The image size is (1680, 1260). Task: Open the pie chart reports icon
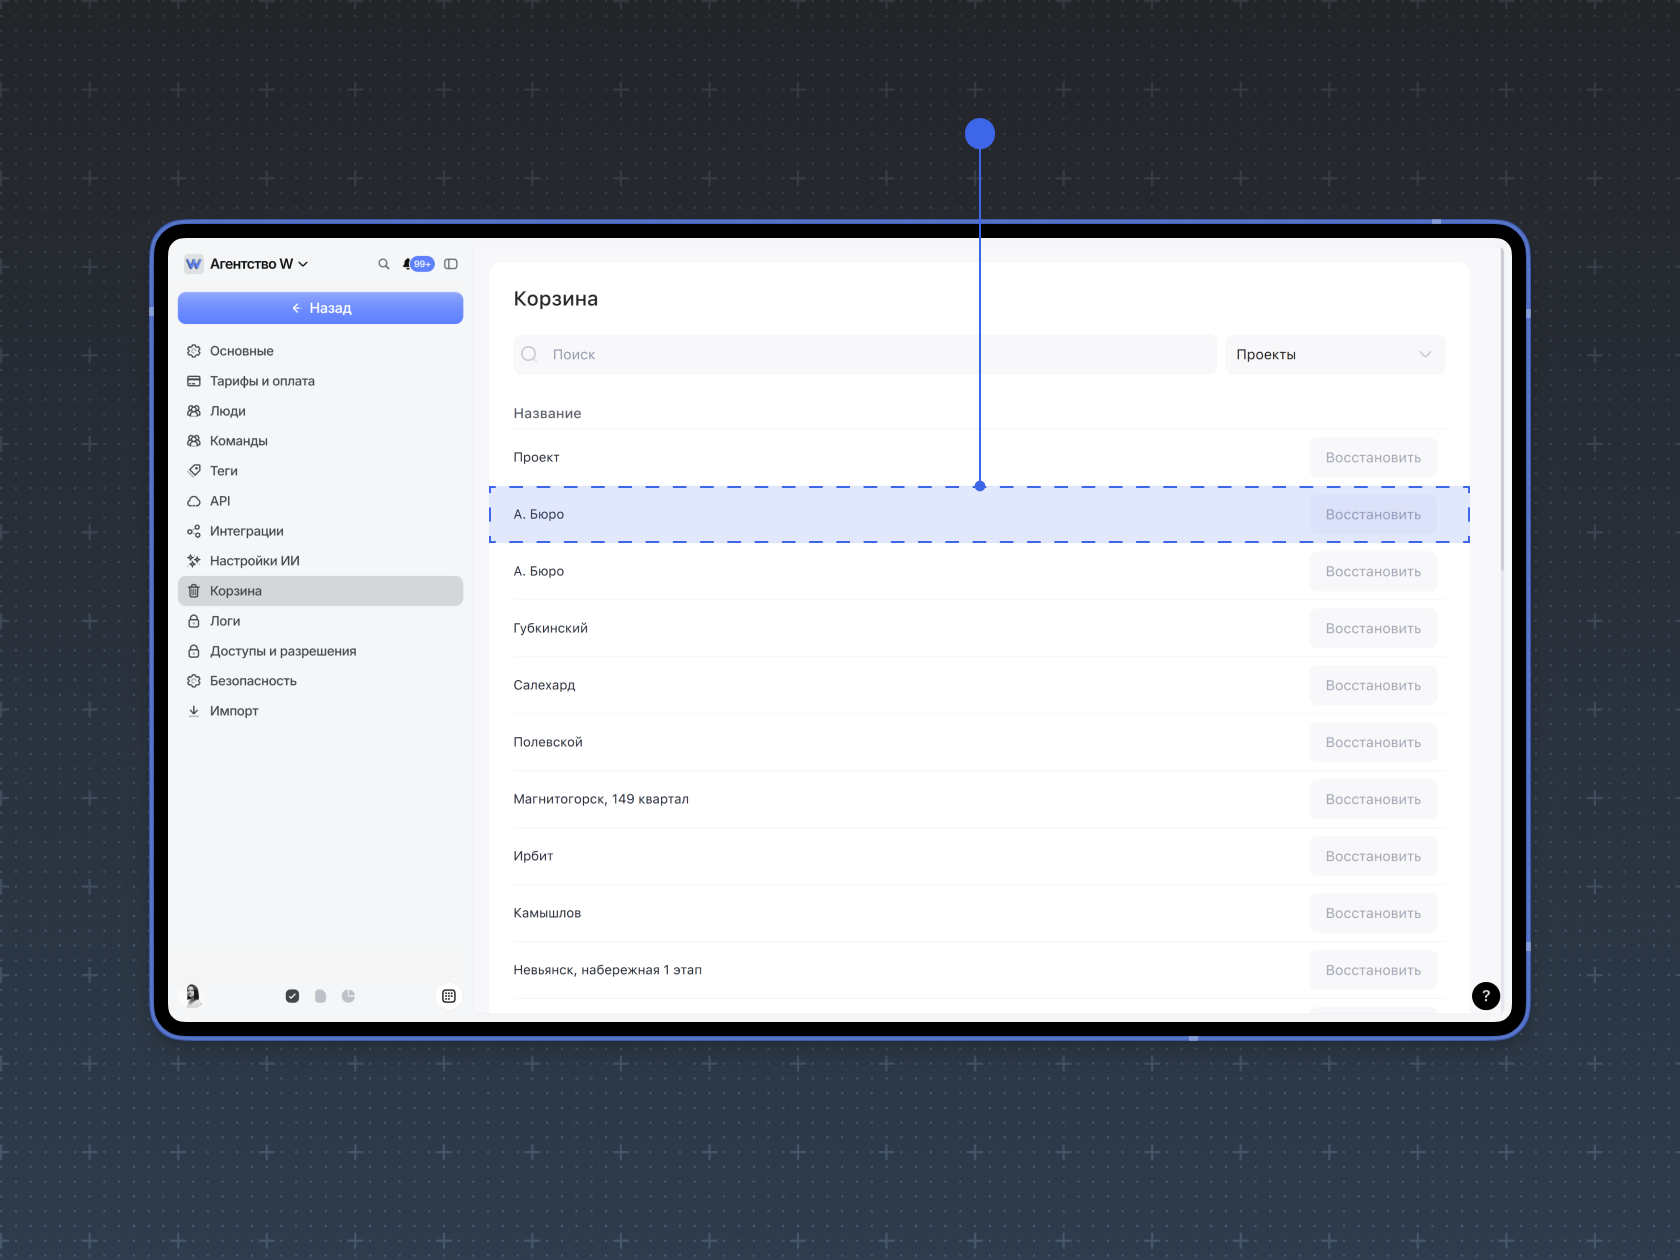[x=348, y=996]
